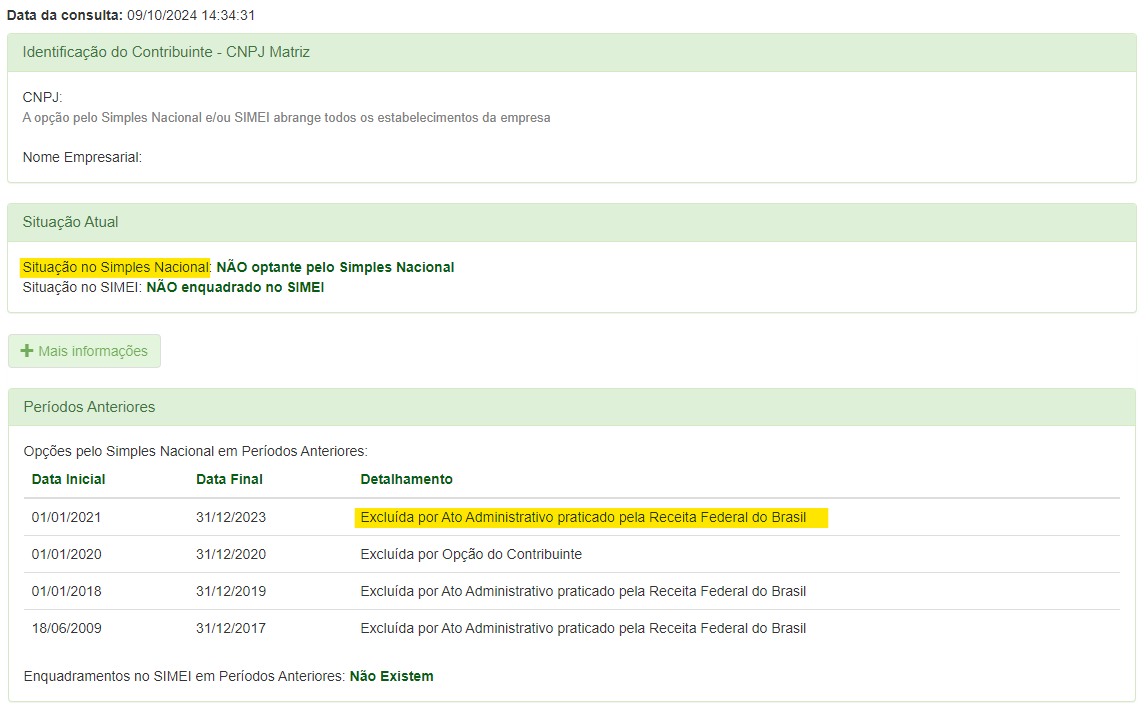Image resolution: width=1140 pixels, height=709 pixels.
Task: Click the Não Existem SIMEI text
Action: coord(389,675)
